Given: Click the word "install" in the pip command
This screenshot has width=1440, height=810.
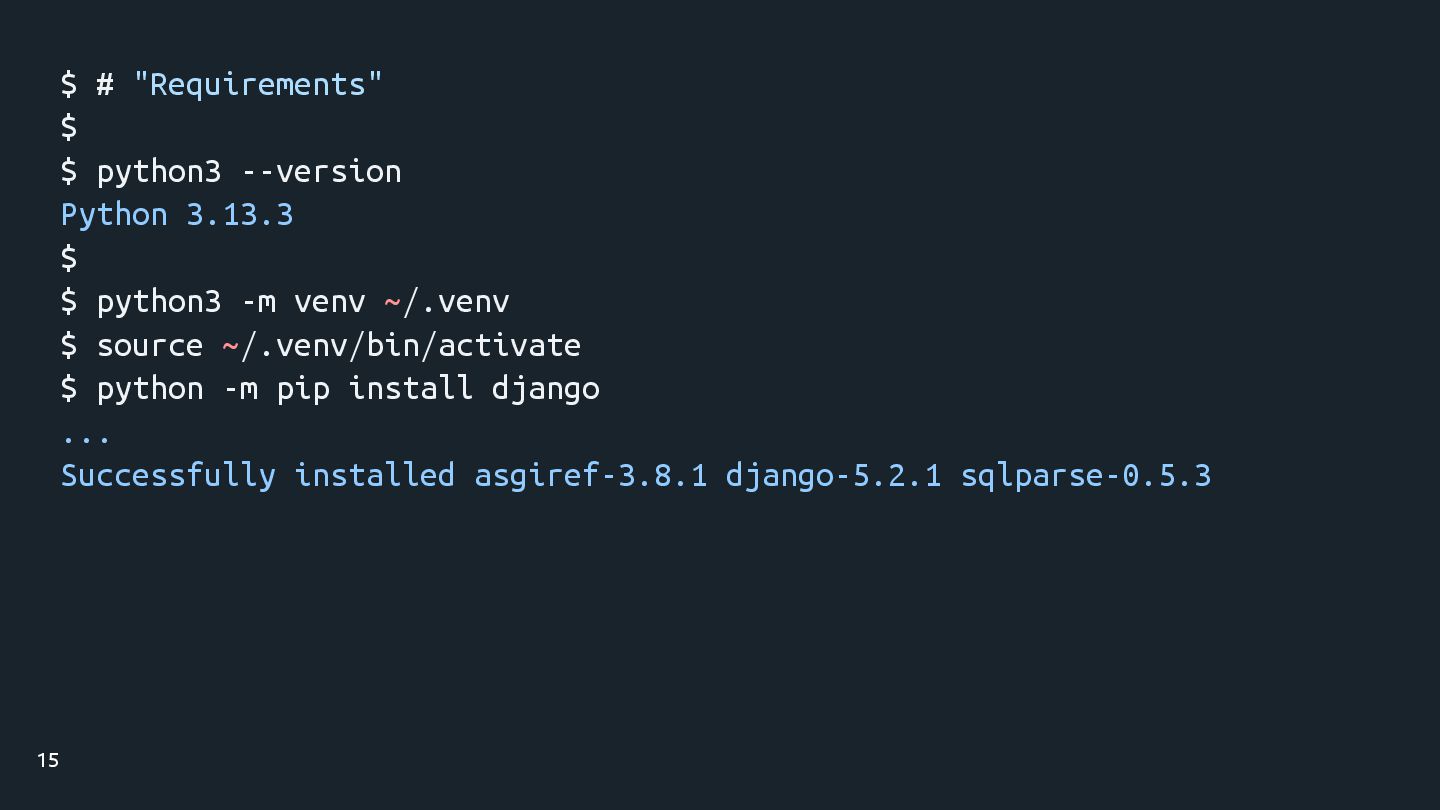Looking at the screenshot, I should pos(410,388).
